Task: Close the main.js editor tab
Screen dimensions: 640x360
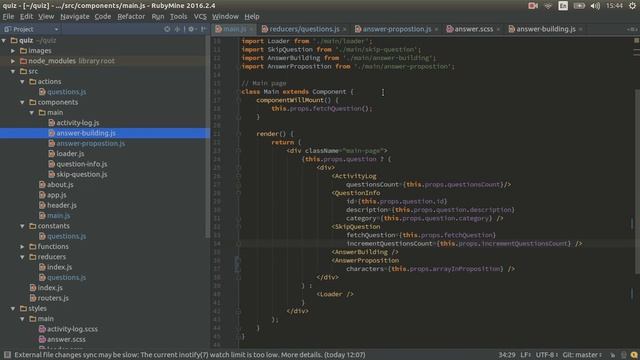Action: pos(251,29)
